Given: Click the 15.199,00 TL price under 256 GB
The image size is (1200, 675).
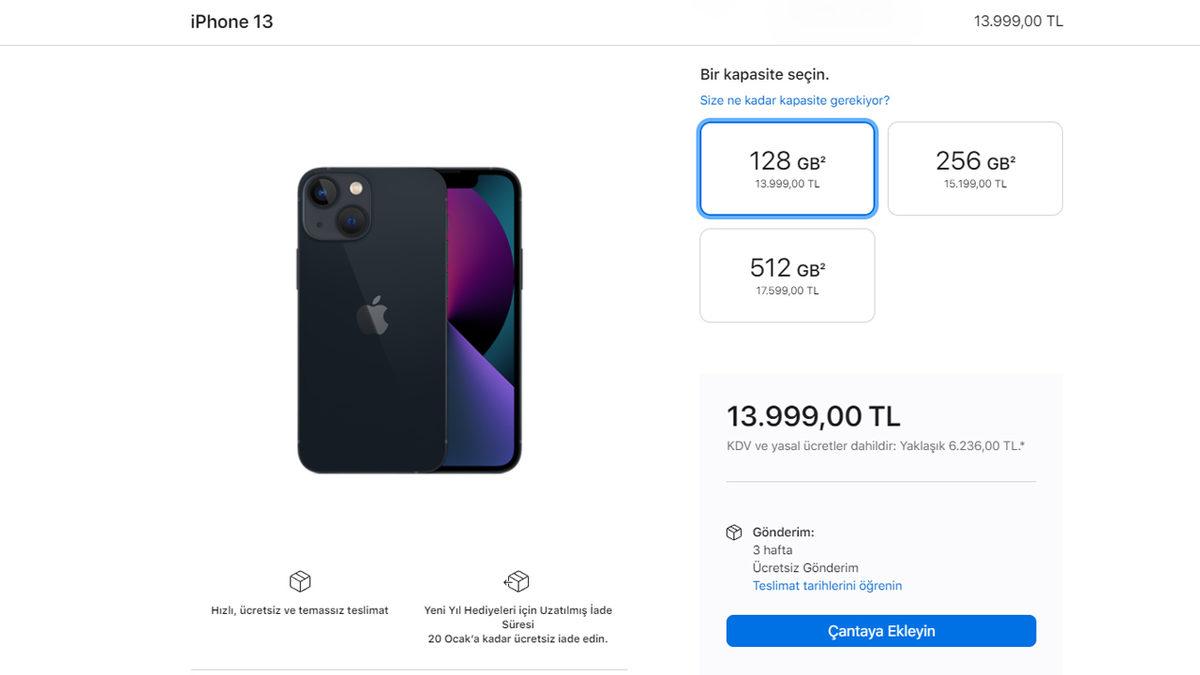Looking at the screenshot, I should [x=974, y=184].
